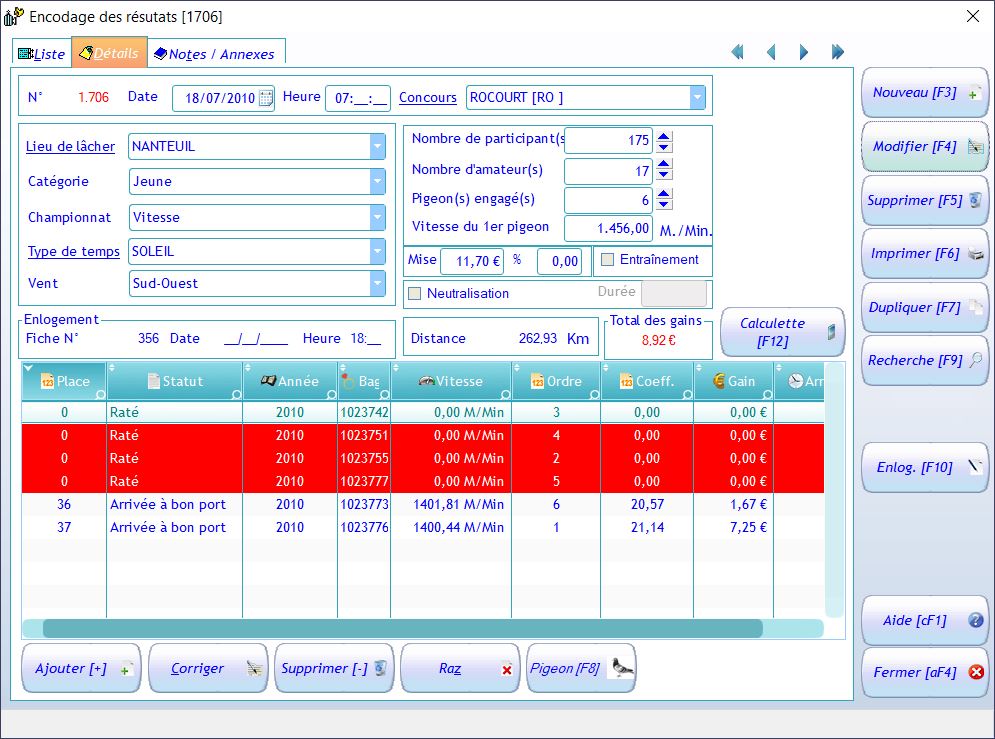Jump to first record arrow

[x=737, y=52]
